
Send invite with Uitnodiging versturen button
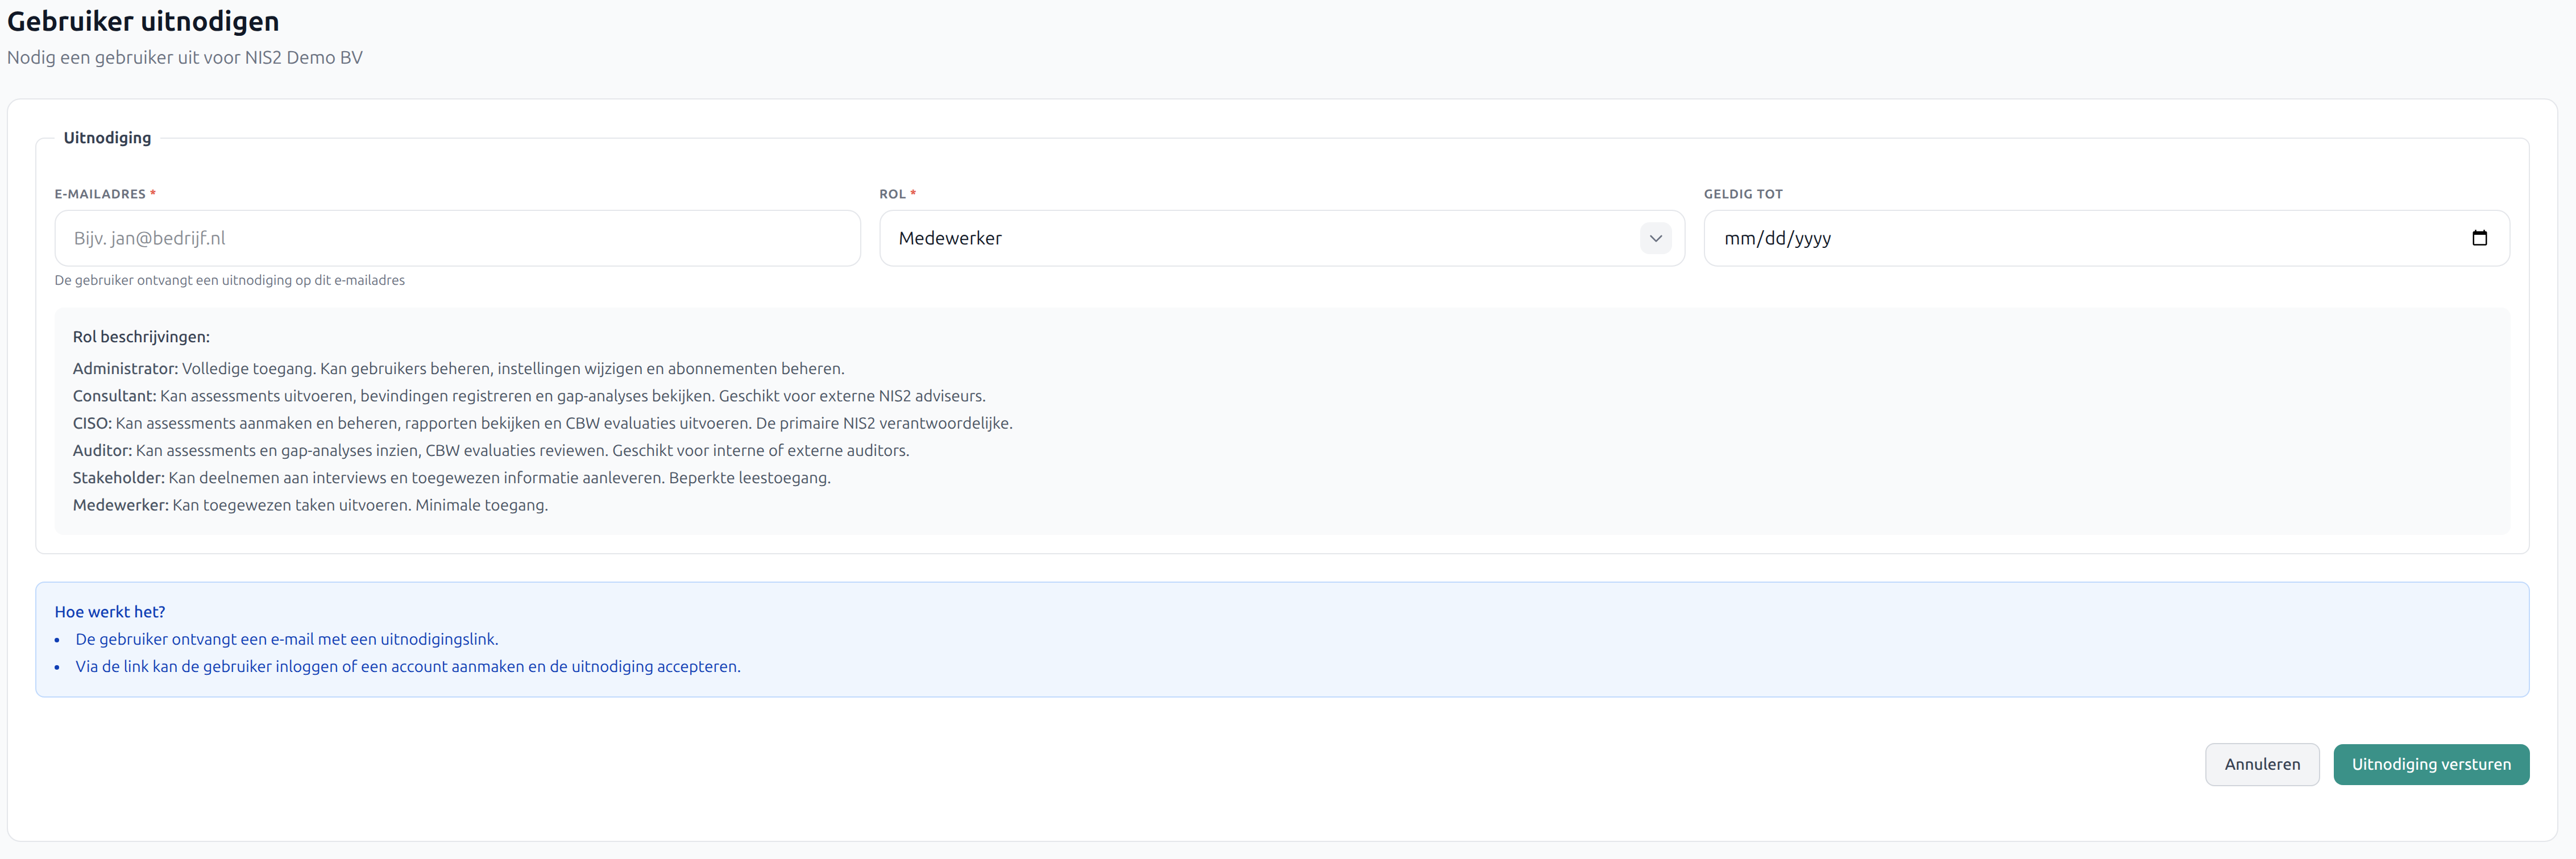(x=2430, y=764)
